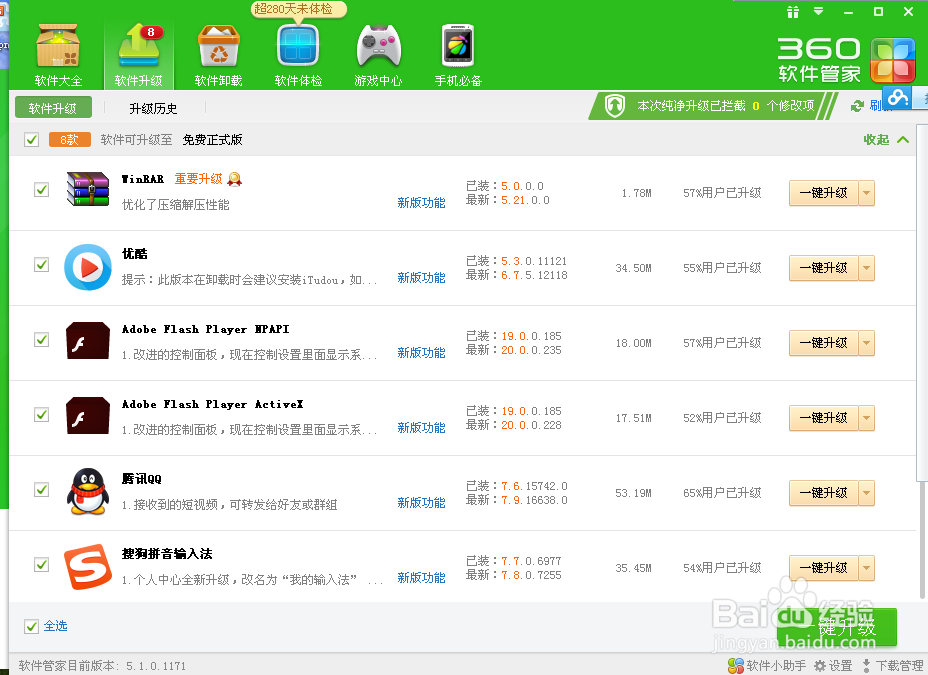This screenshot has width=928, height=675.
Task: Open 新版功能 link for 优酷
Action: point(421,277)
